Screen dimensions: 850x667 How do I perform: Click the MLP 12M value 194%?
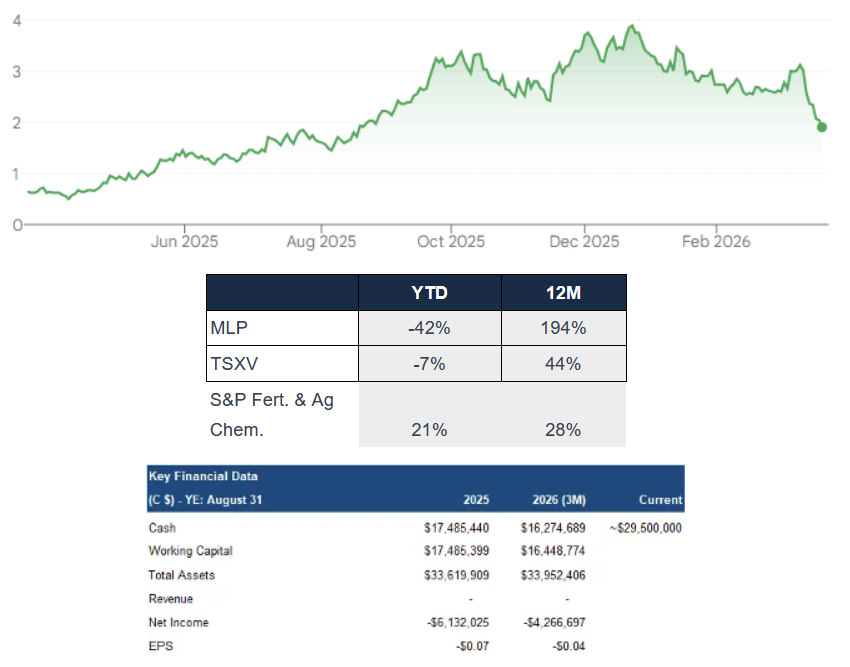tap(563, 327)
